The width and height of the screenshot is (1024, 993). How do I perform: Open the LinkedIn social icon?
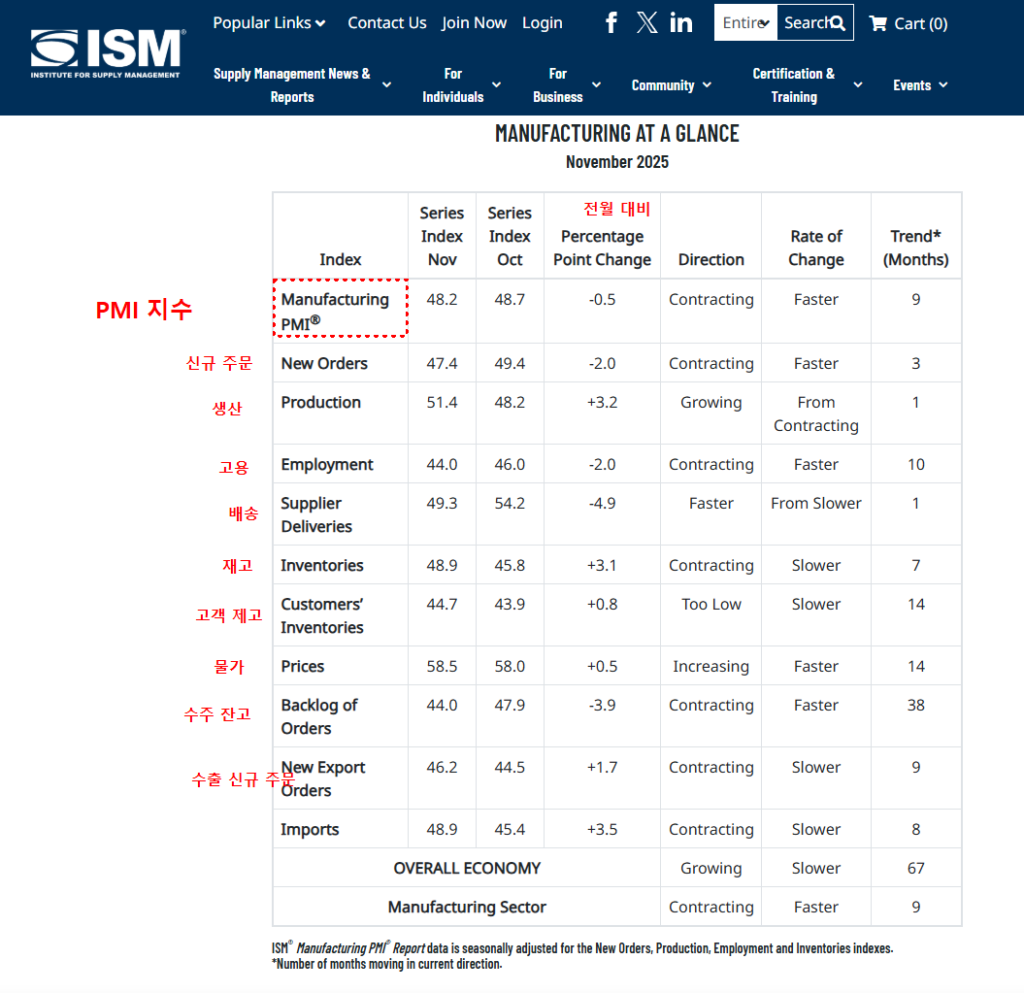[681, 23]
